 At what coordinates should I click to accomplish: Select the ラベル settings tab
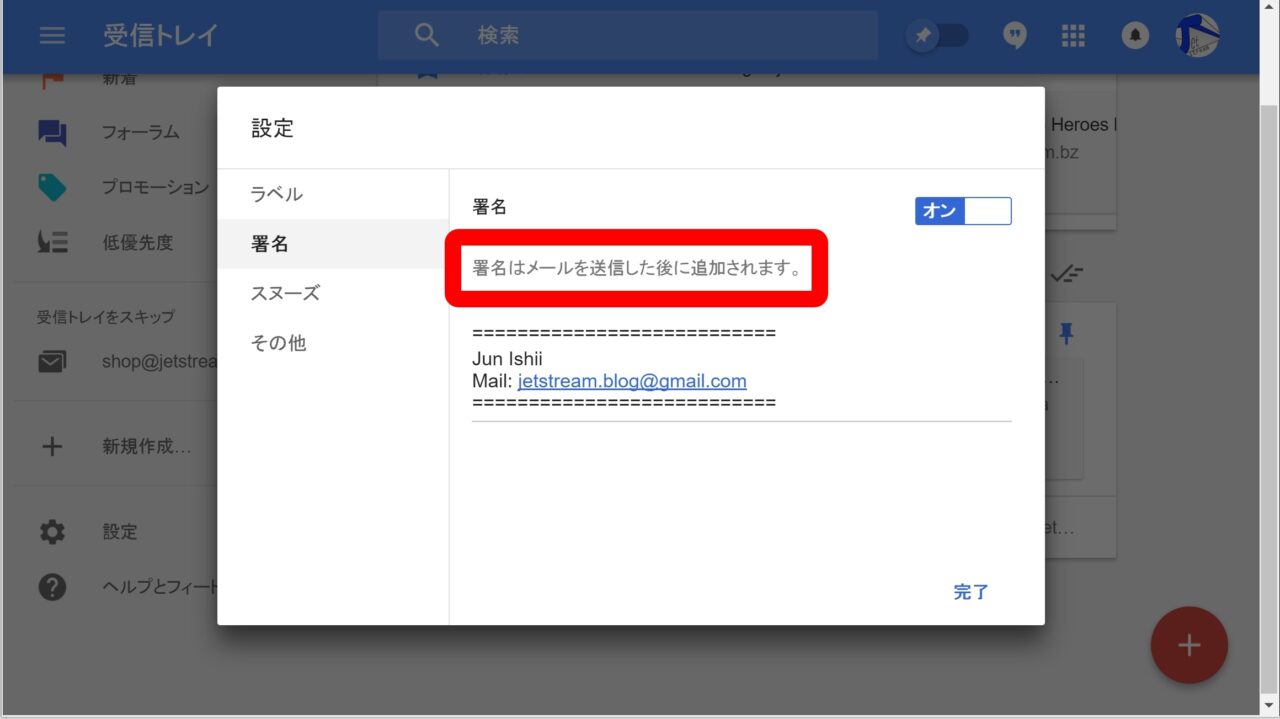[276, 194]
